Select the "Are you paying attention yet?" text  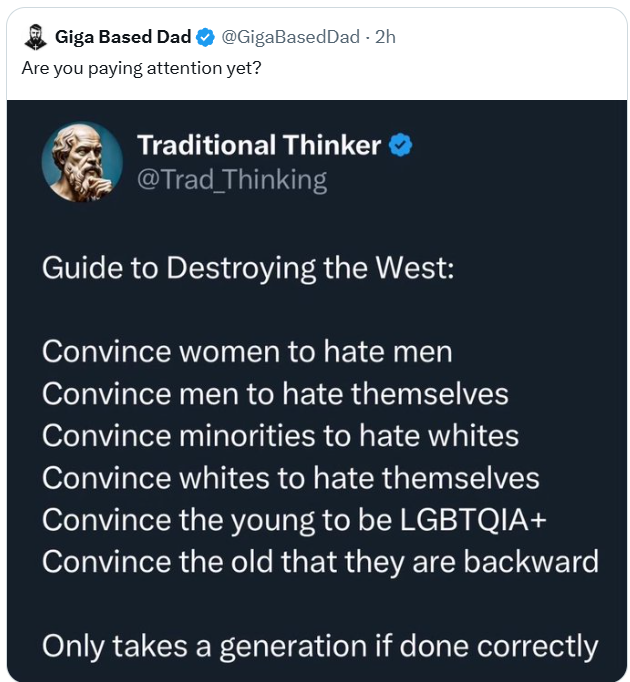coord(141,68)
